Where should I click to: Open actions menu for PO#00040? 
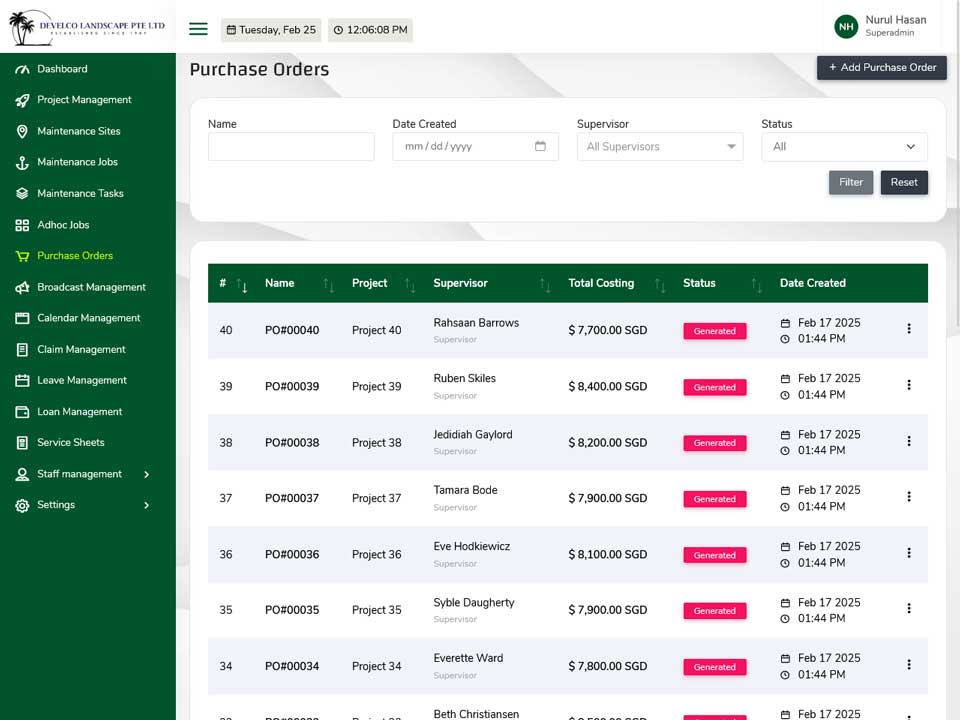click(x=909, y=329)
